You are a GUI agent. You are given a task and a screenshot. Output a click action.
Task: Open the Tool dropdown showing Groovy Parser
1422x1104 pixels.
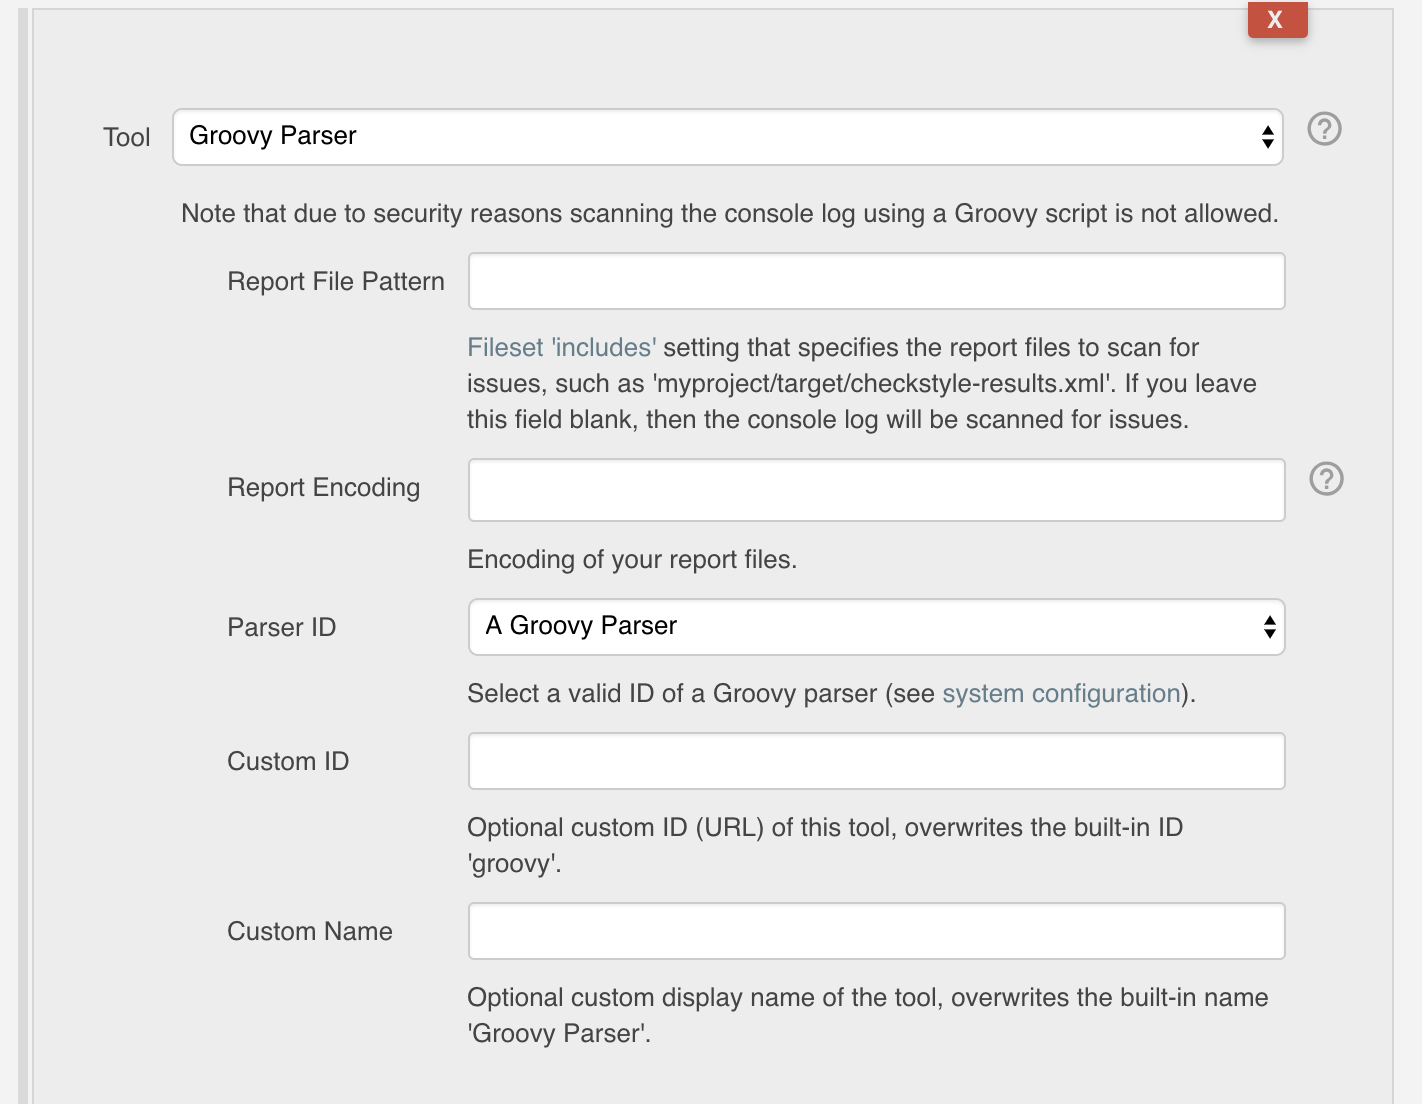(727, 137)
